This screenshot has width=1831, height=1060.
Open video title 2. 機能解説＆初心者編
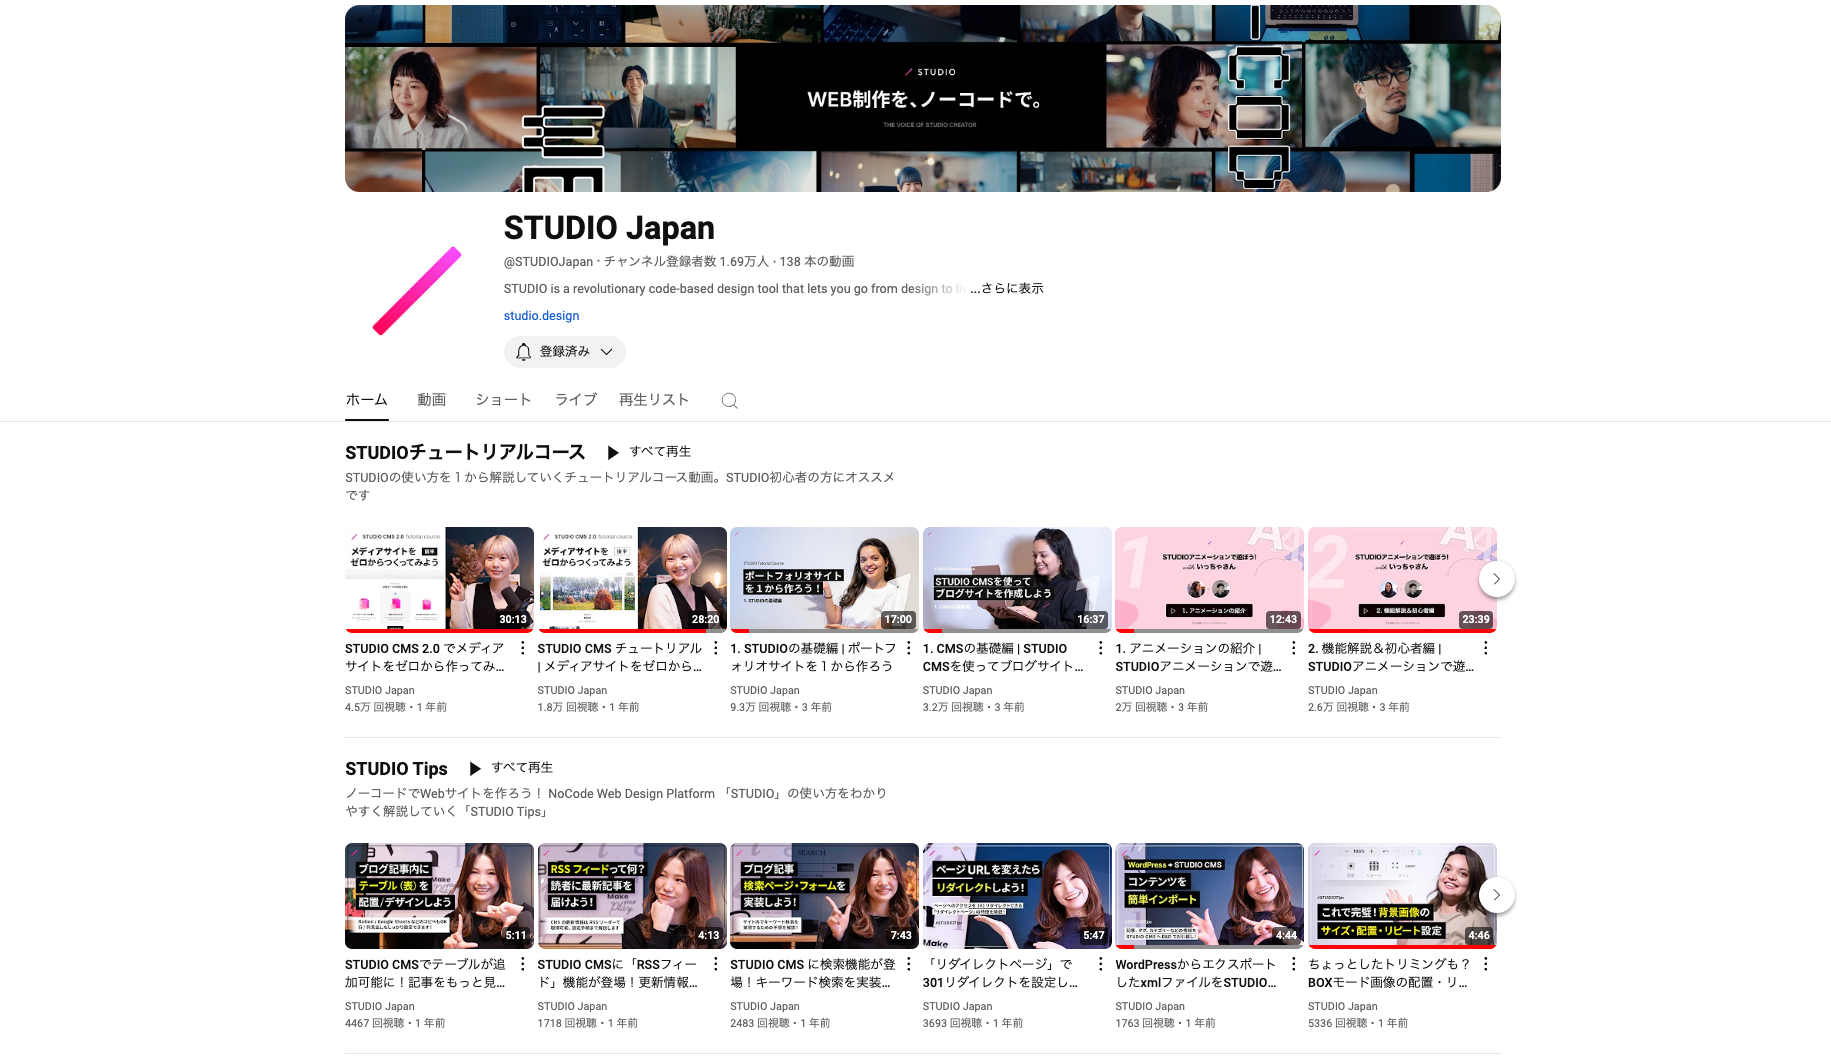click(1391, 657)
